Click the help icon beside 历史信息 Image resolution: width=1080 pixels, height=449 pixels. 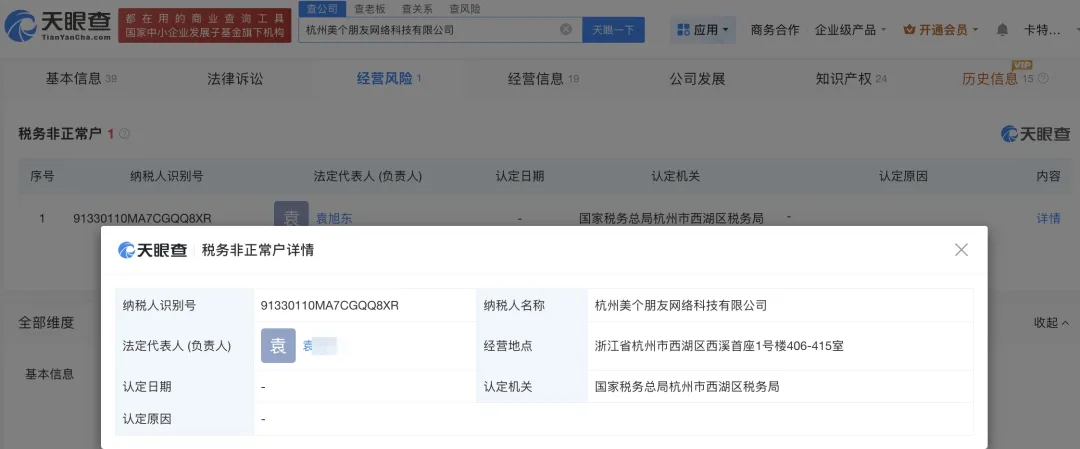pyautogui.click(x=1043, y=79)
